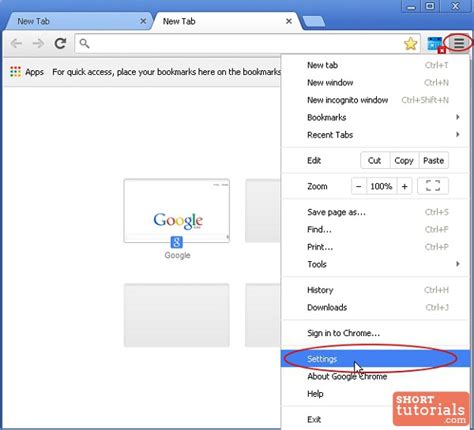The image size is (474, 430).
Task: Minimize the Chrome window
Action: (x=412, y=6)
